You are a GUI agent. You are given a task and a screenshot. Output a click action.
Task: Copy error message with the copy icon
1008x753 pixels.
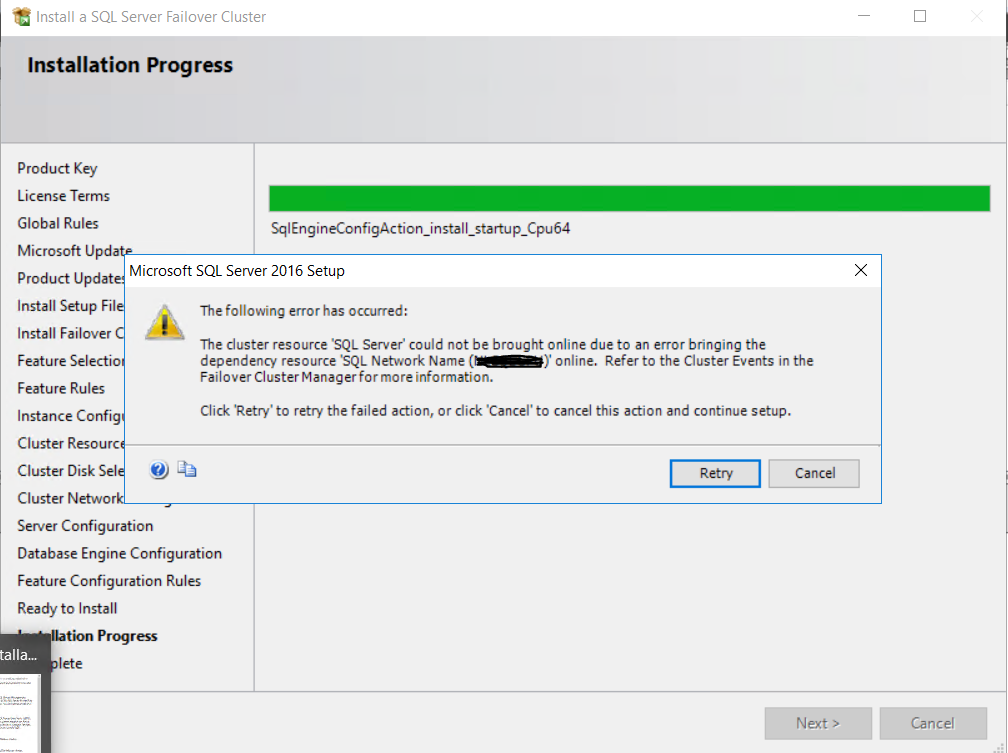[187, 469]
